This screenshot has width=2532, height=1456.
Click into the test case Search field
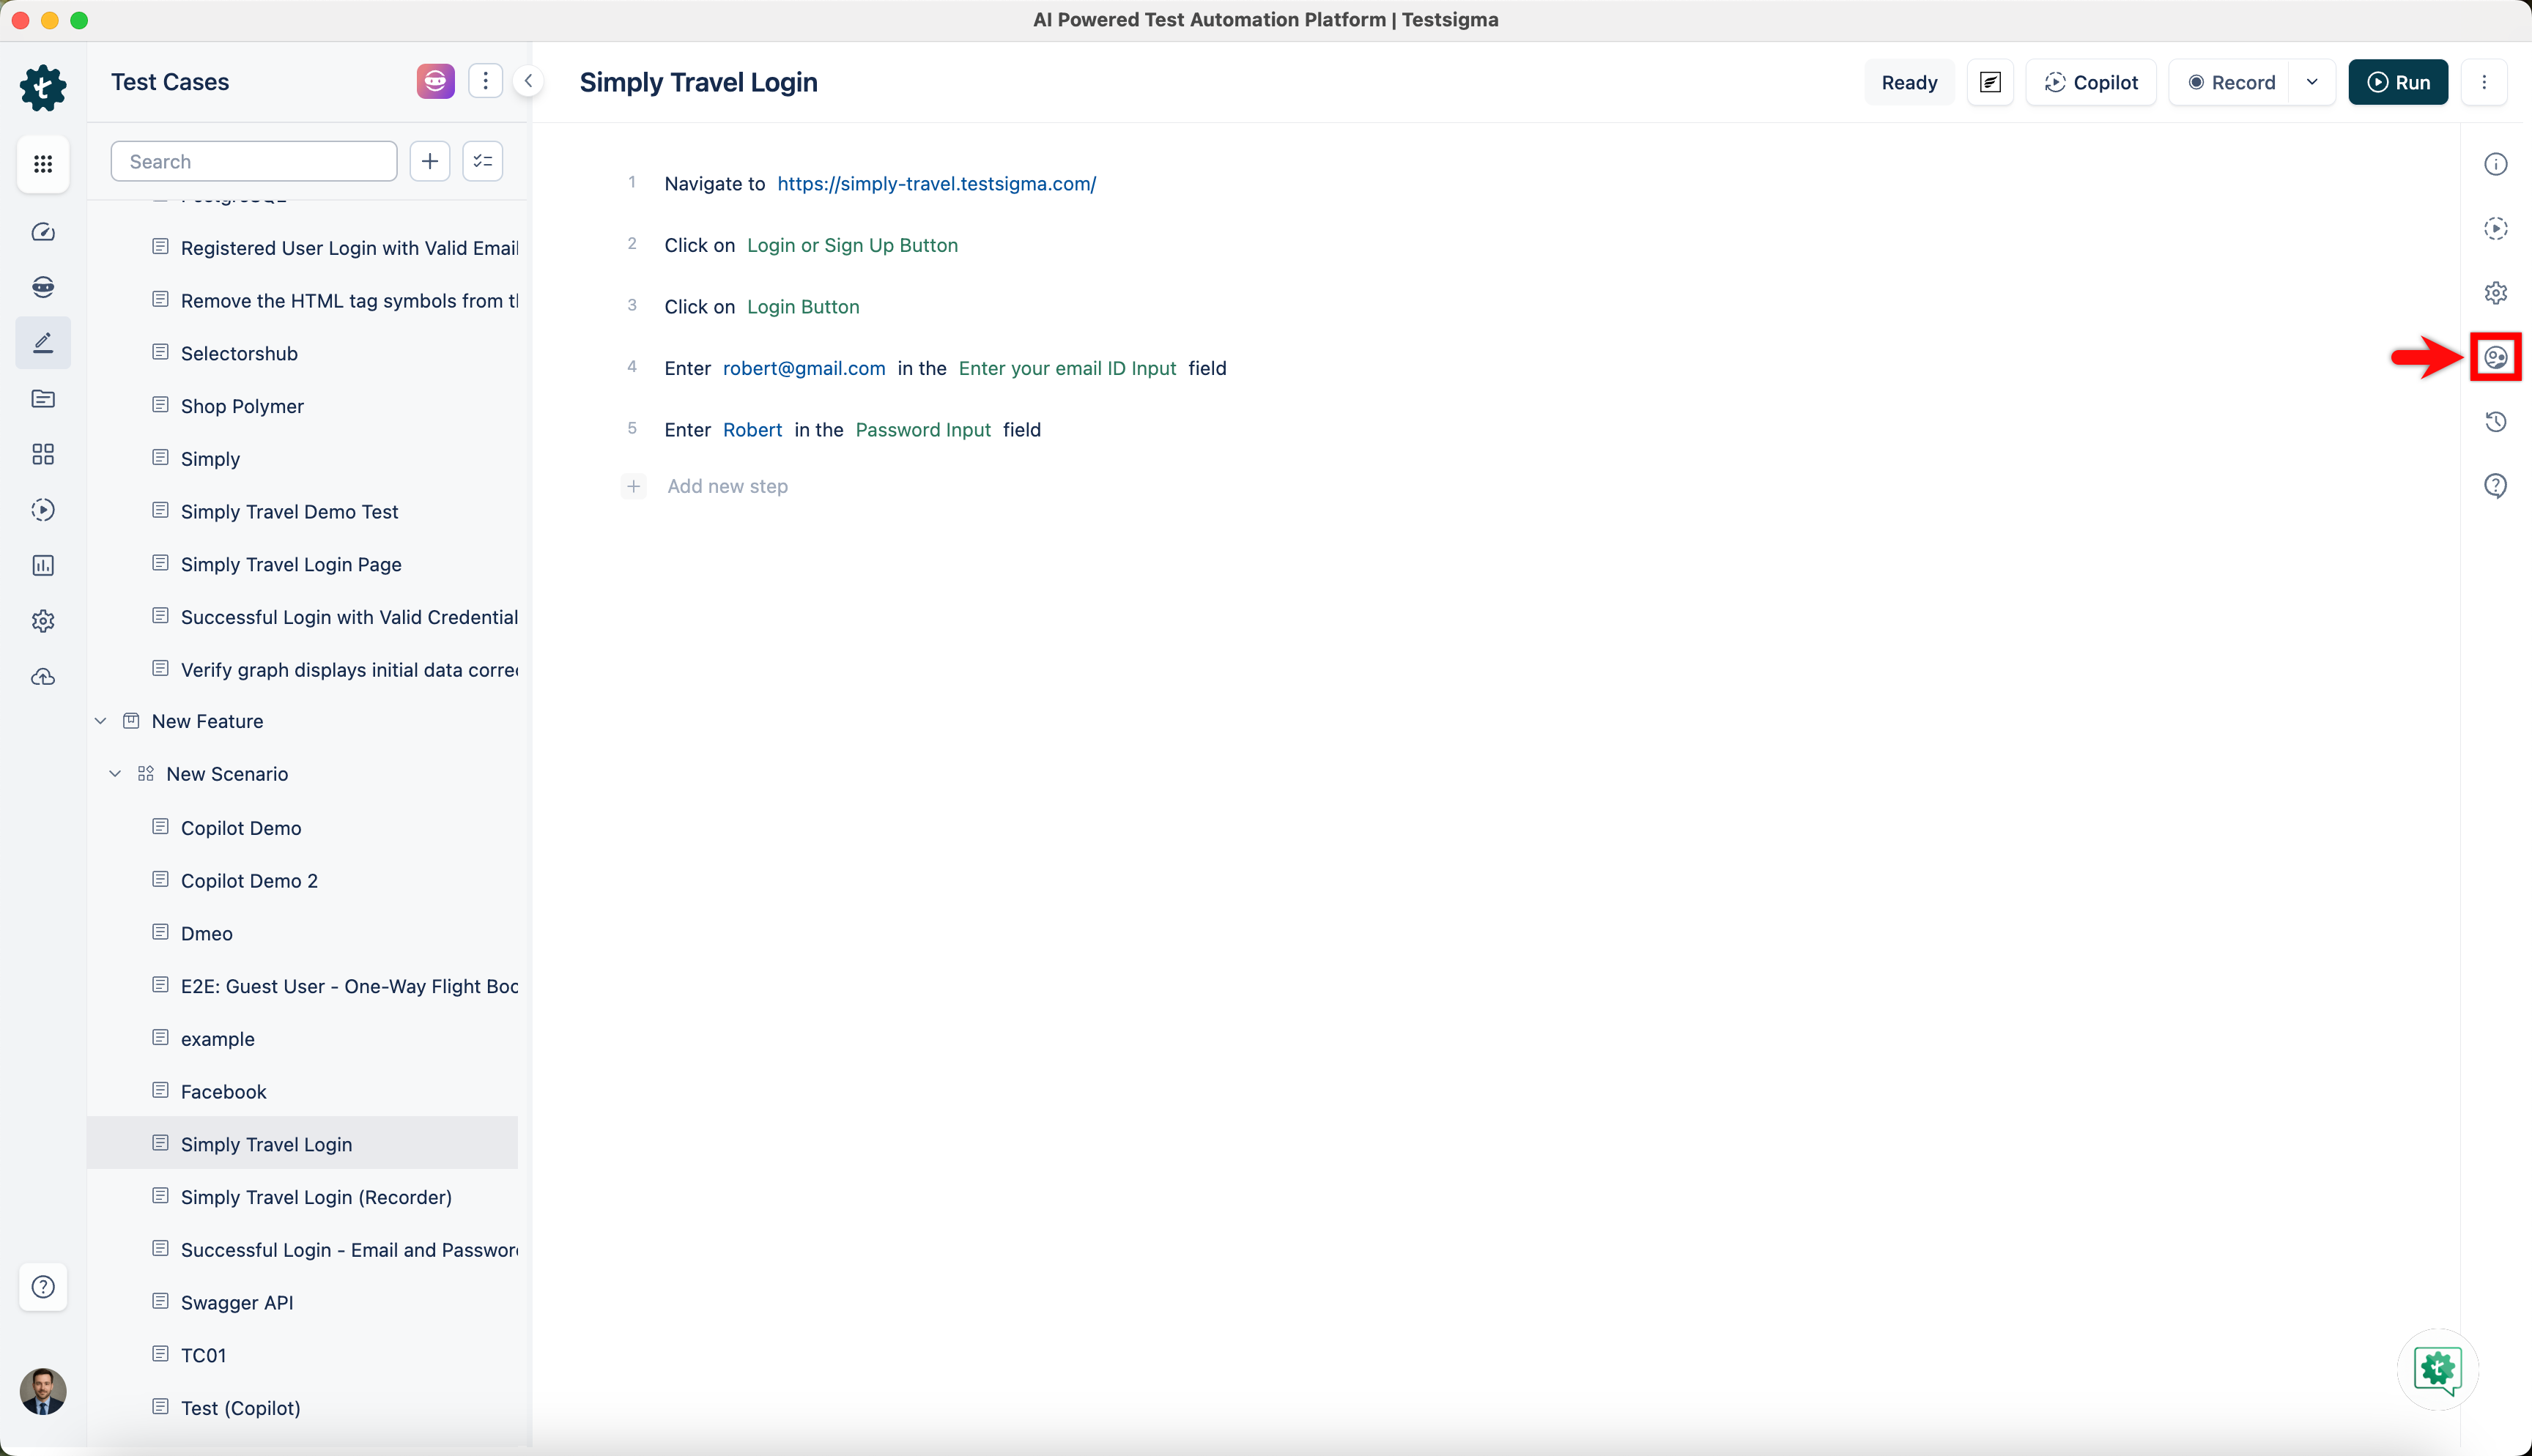point(254,161)
